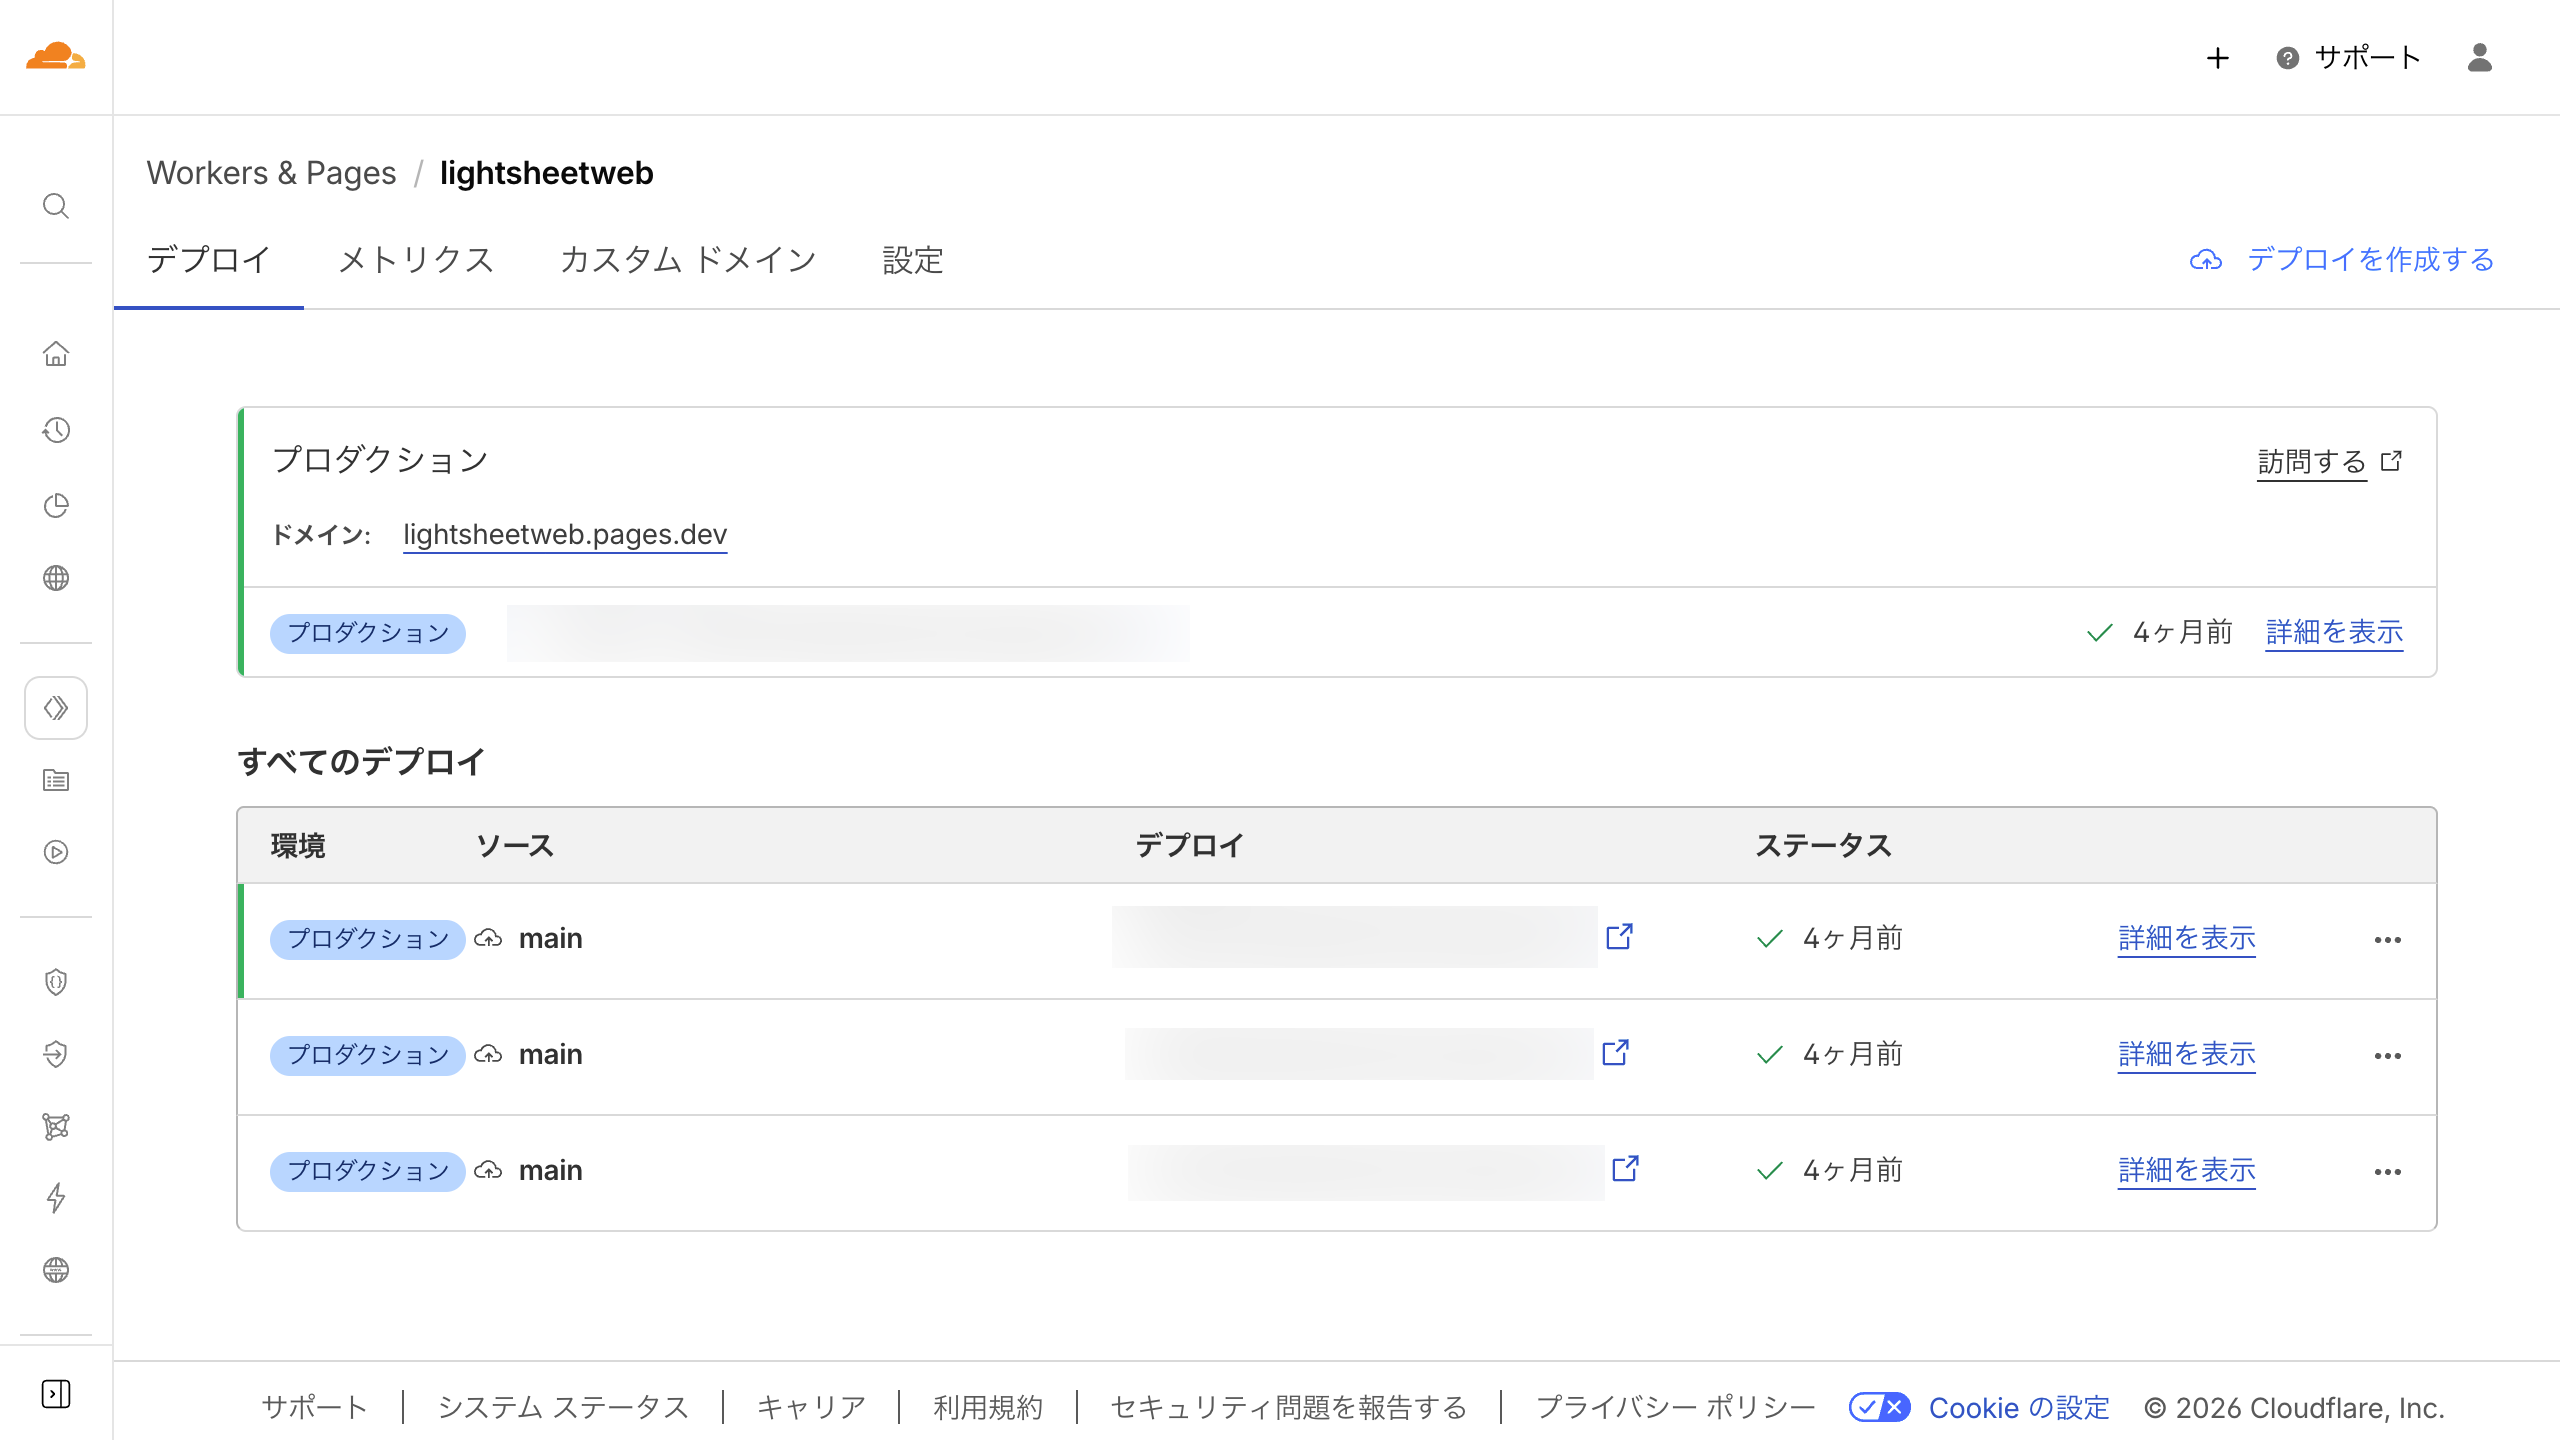2560x1440 pixels.
Task: Switch to the 設定 tab
Action: [x=911, y=260]
